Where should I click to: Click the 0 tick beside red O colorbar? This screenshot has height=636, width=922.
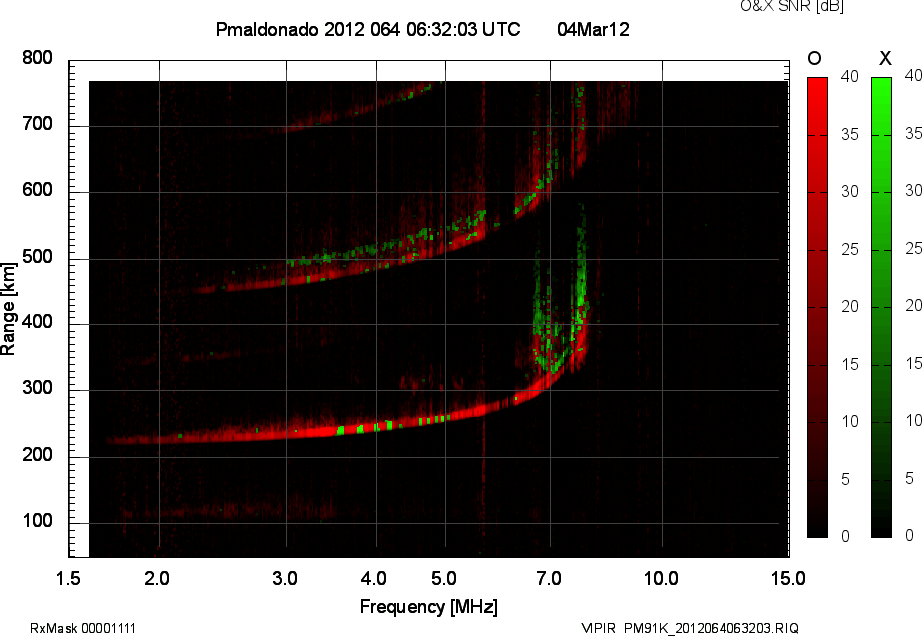coord(845,536)
